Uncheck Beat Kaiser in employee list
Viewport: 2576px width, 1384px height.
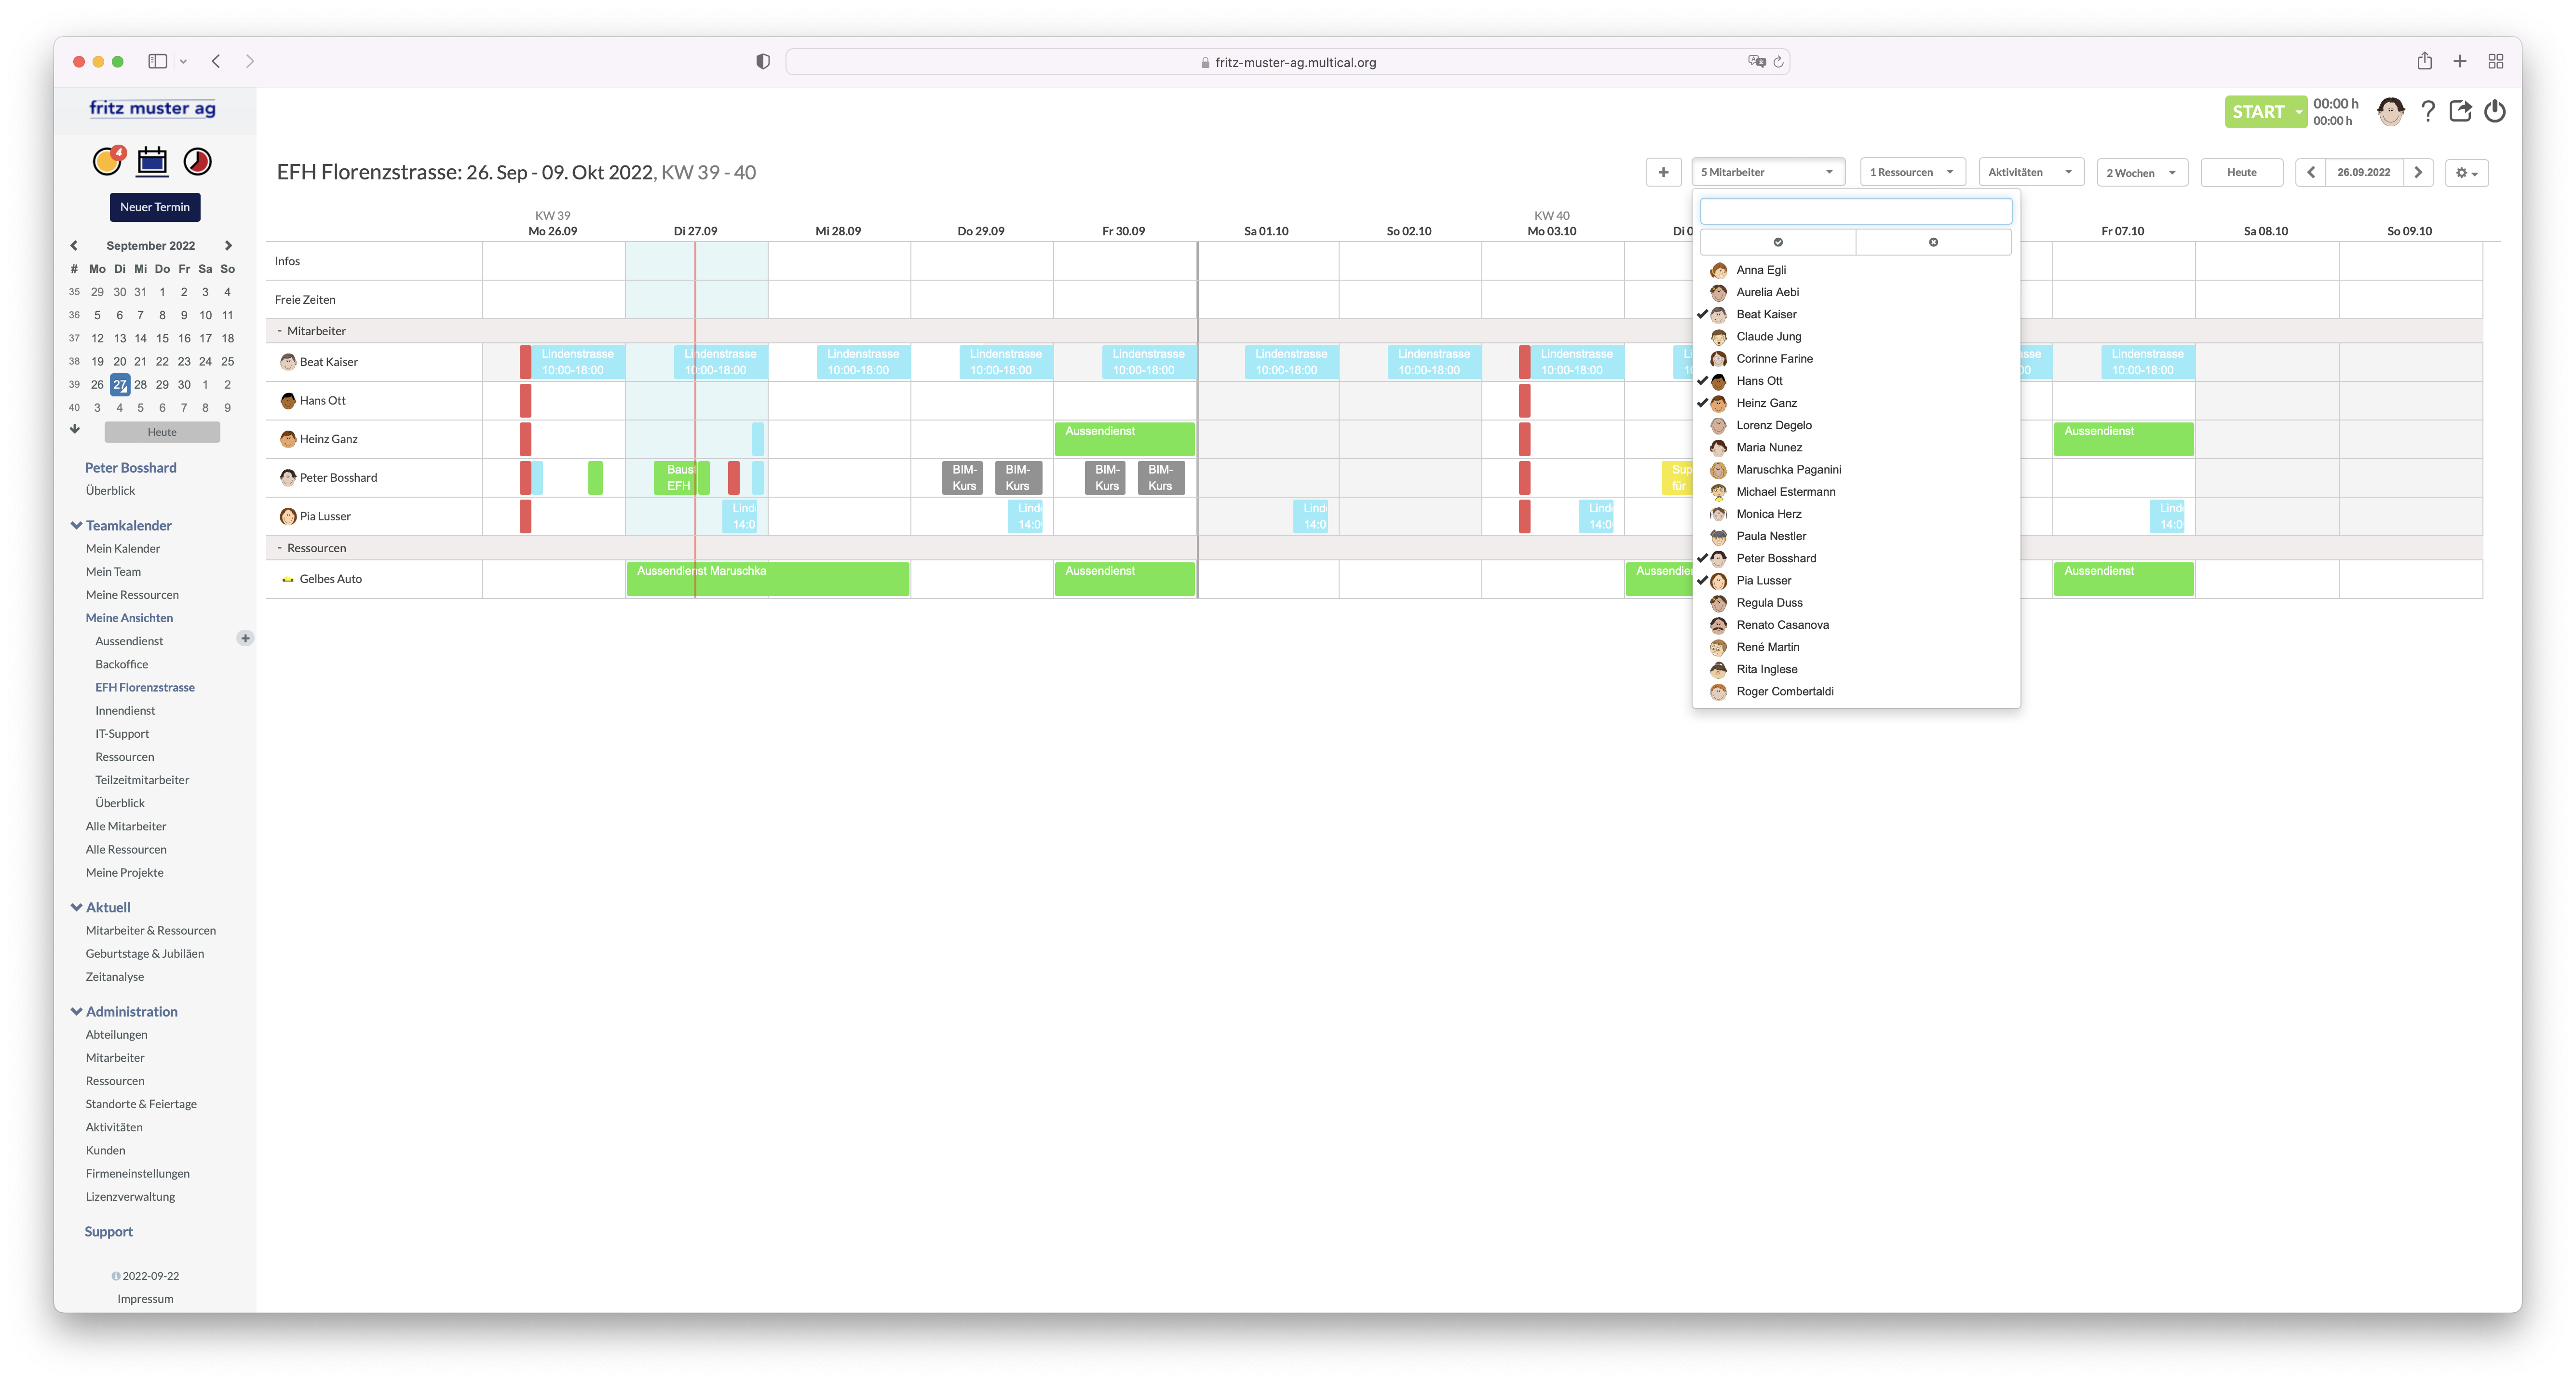pyautogui.click(x=1855, y=314)
